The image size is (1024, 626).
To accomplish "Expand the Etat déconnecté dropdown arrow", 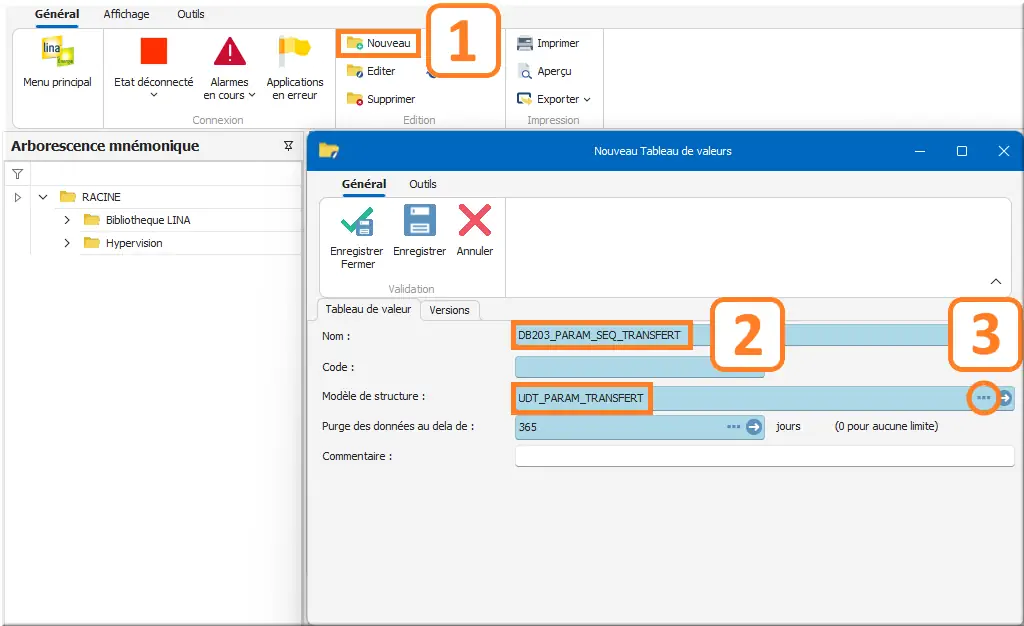I will [154, 95].
